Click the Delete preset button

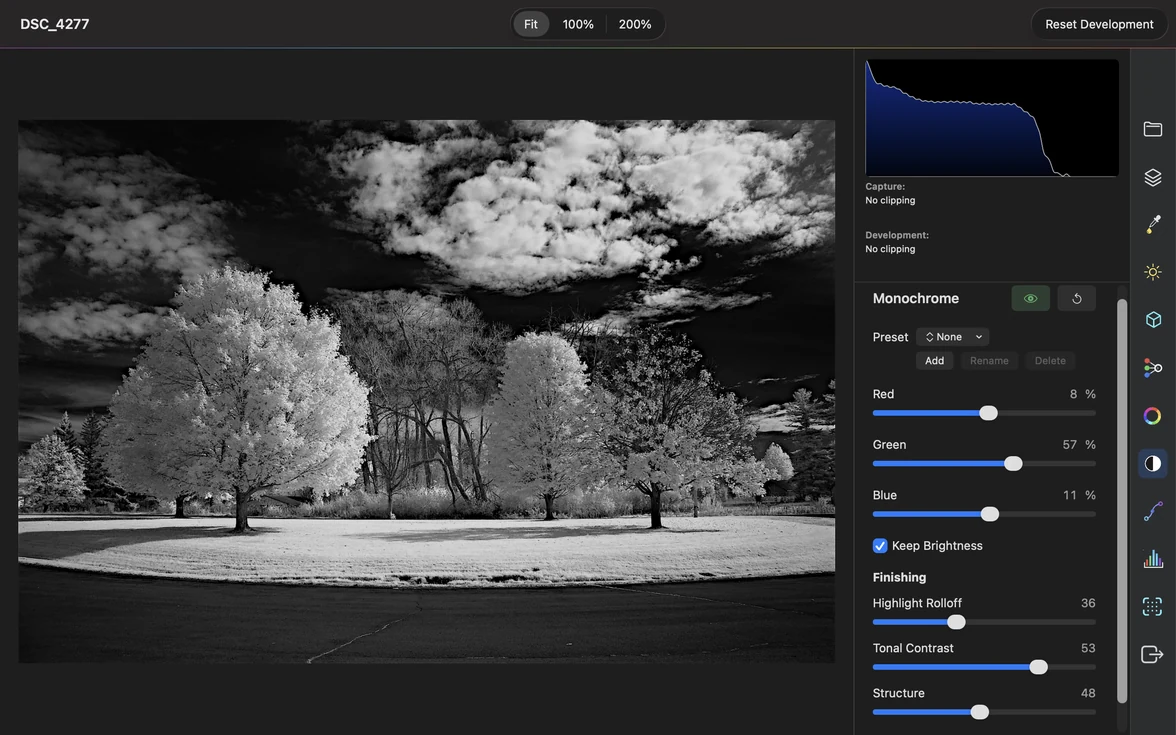point(1050,361)
